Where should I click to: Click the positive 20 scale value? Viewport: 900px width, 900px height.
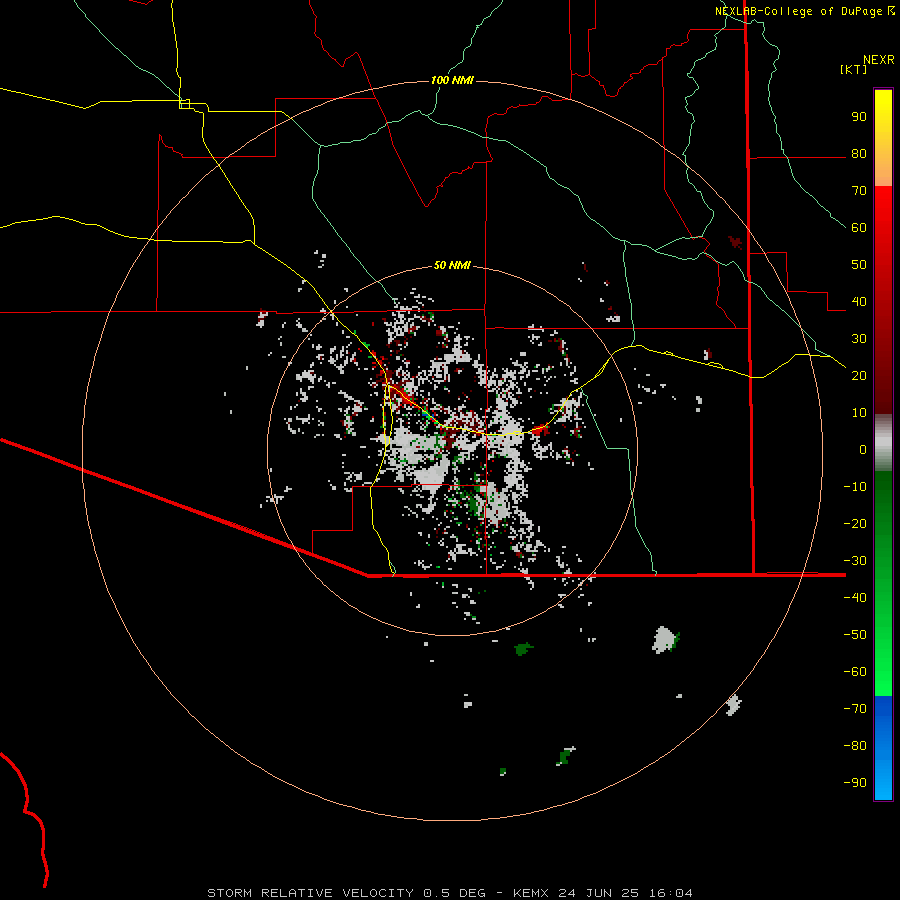pos(859,376)
